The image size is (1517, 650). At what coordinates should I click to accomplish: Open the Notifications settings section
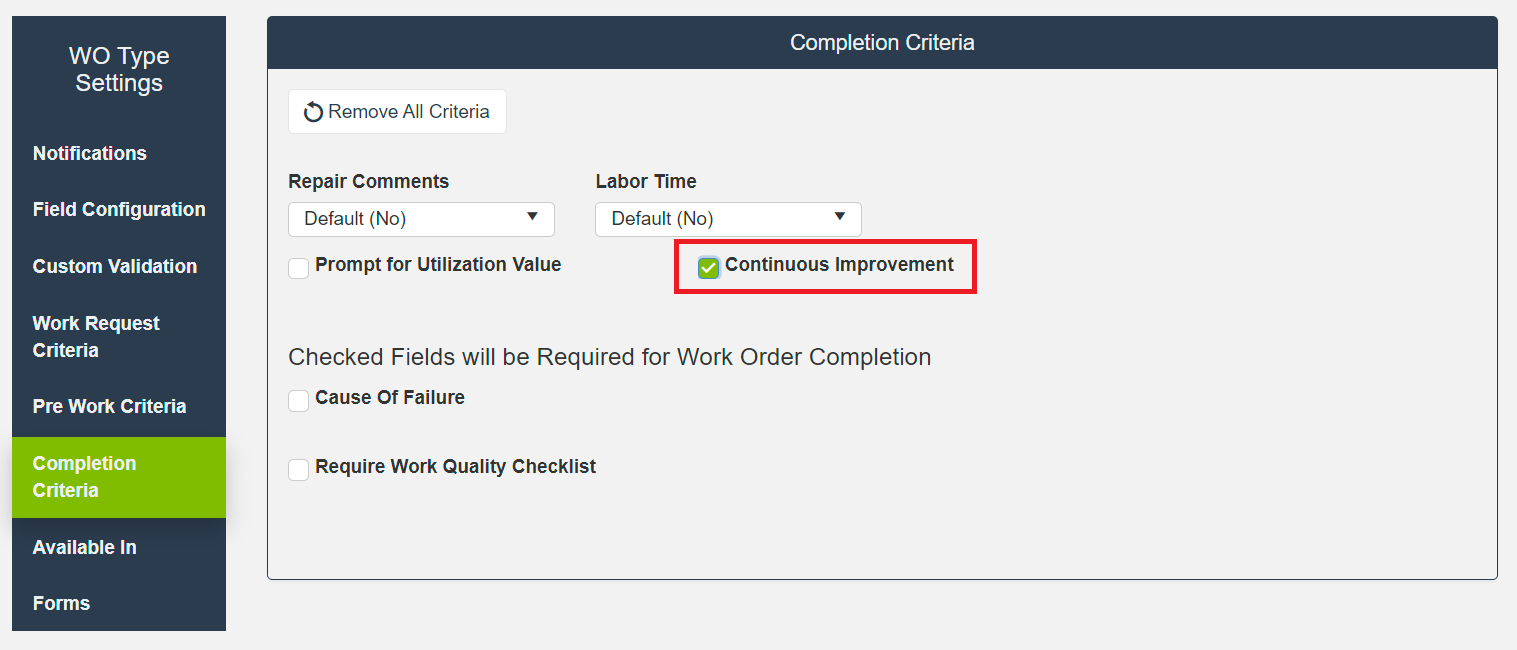(x=90, y=153)
